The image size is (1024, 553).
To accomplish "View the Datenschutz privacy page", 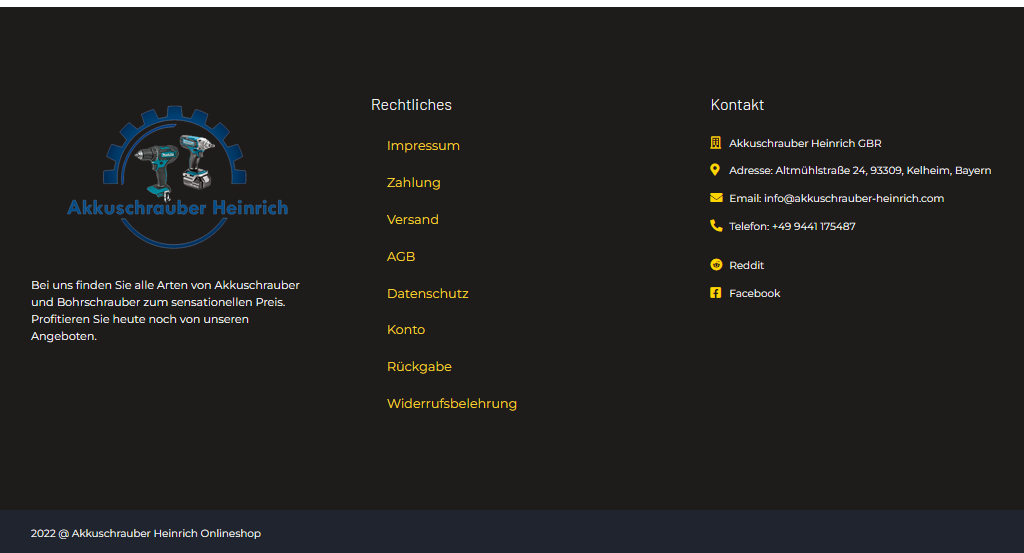I will (x=427, y=294).
